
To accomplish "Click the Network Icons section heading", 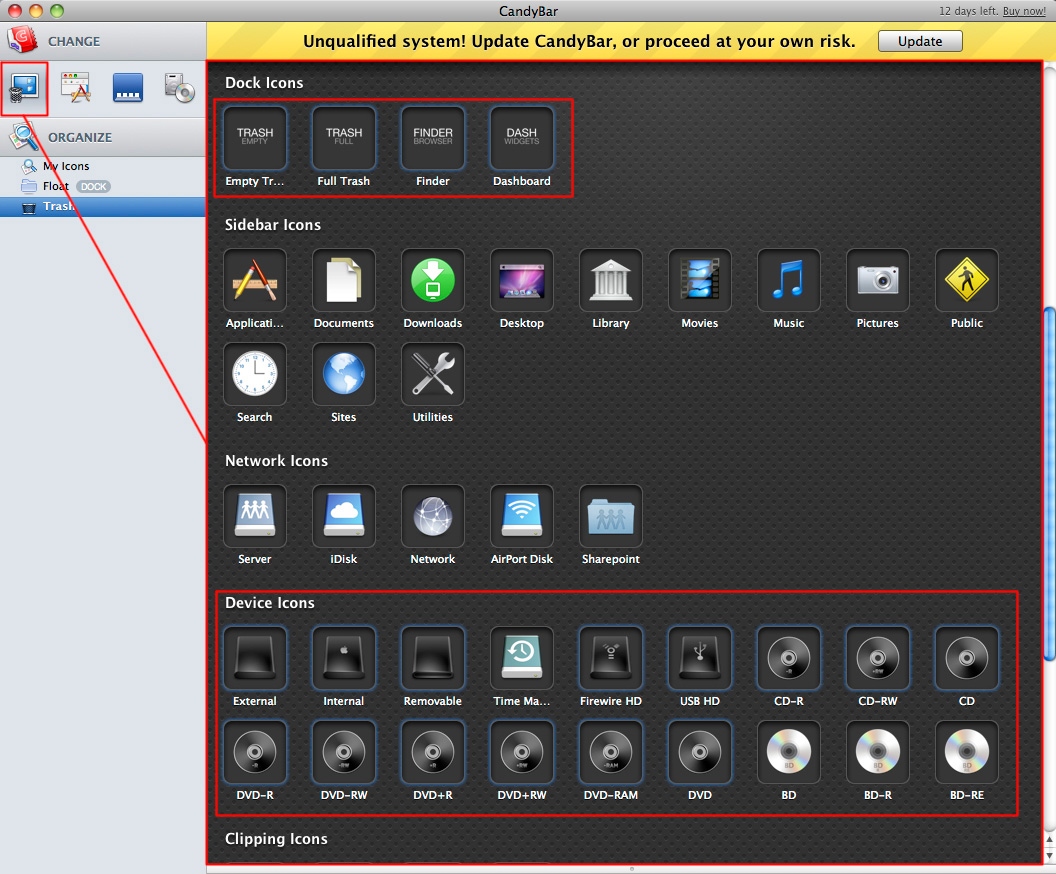I will (x=276, y=461).
